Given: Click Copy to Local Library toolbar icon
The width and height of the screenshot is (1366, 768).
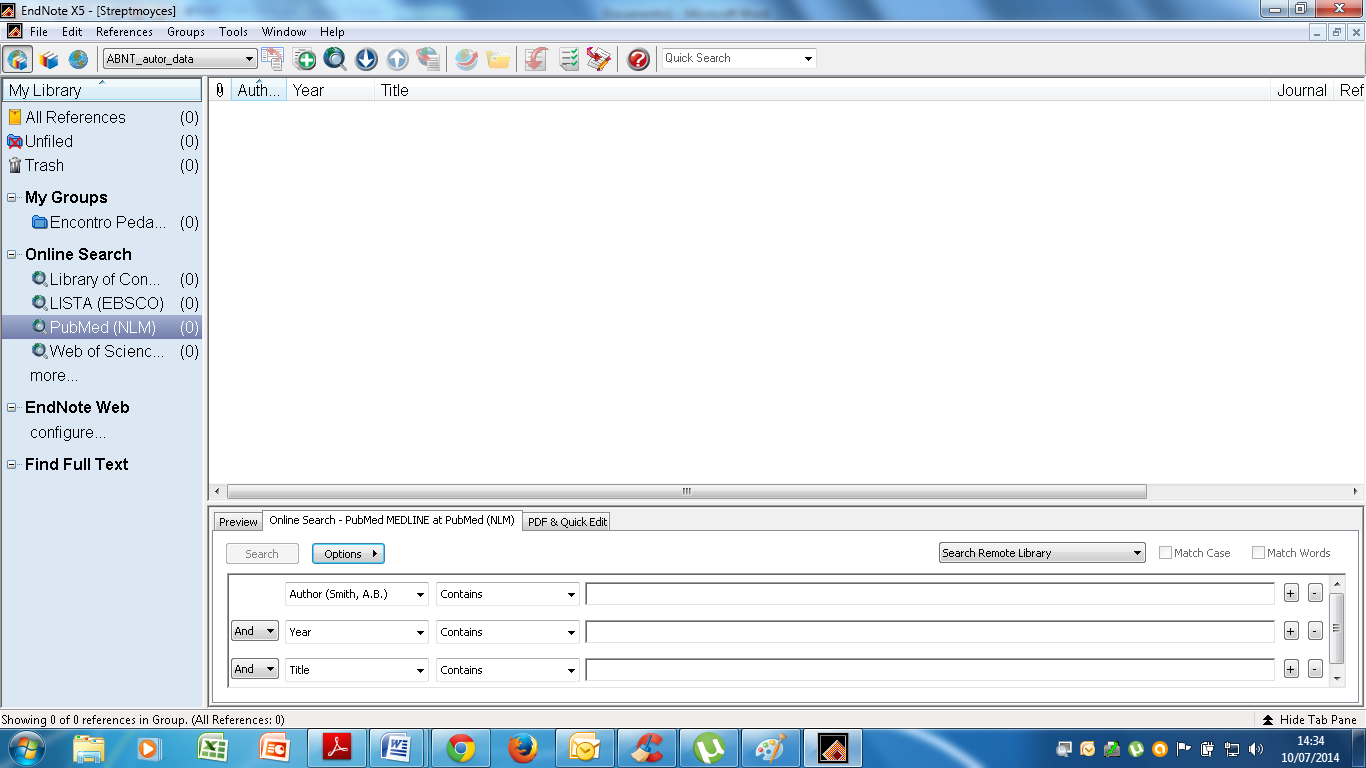Looking at the screenshot, I should click(x=273, y=59).
